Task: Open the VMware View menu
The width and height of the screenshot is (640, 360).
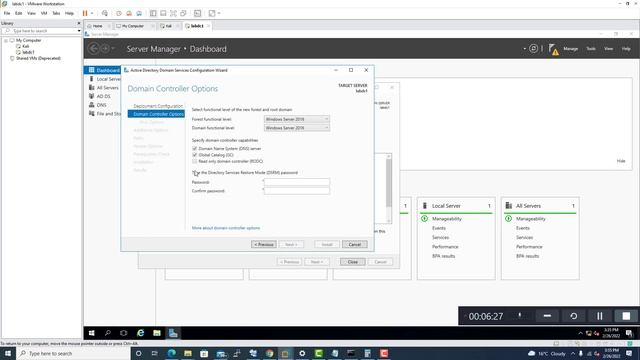Action: pos(31,13)
